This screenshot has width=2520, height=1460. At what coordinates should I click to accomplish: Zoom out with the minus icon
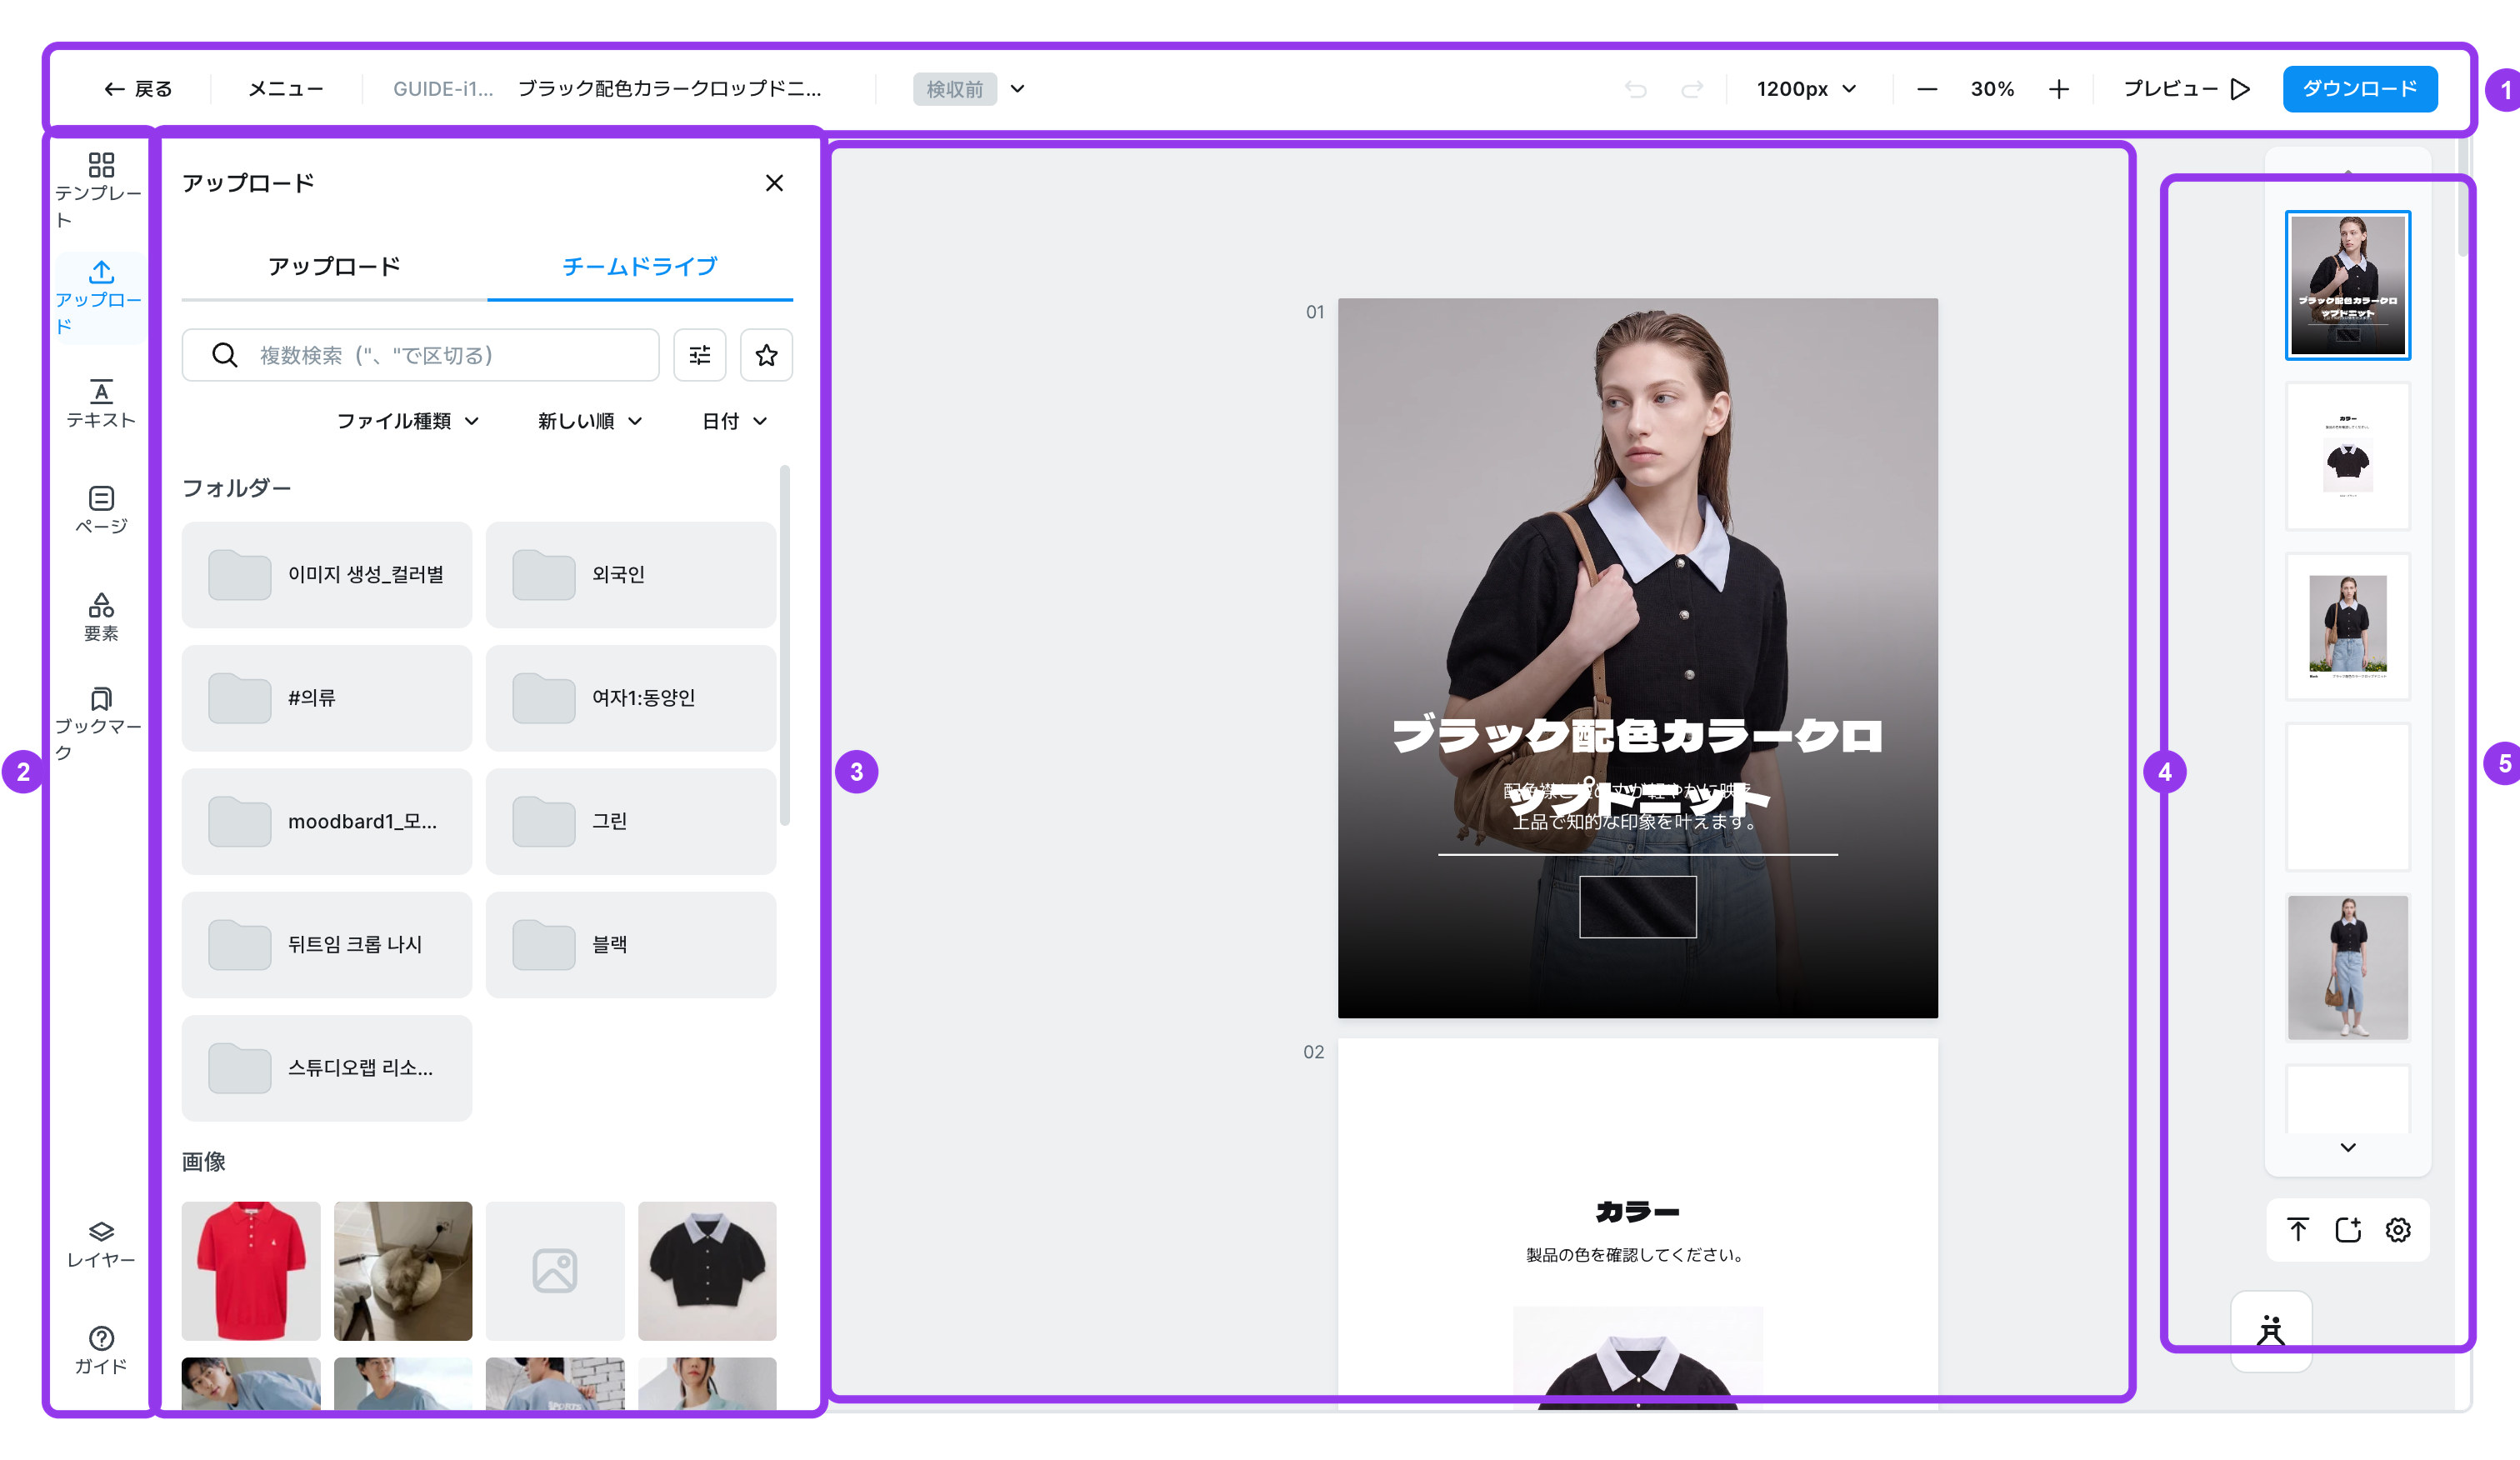1927,89
